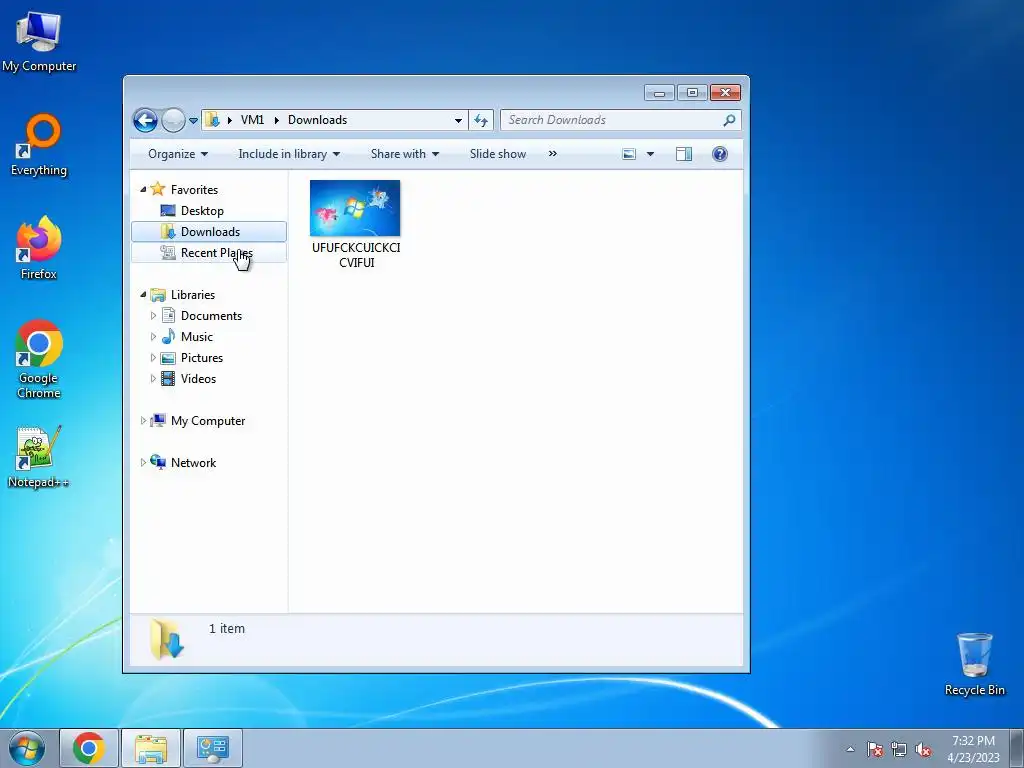Select the Notepad++ desktop shortcut
The height and width of the screenshot is (768, 1024).
pos(39,456)
